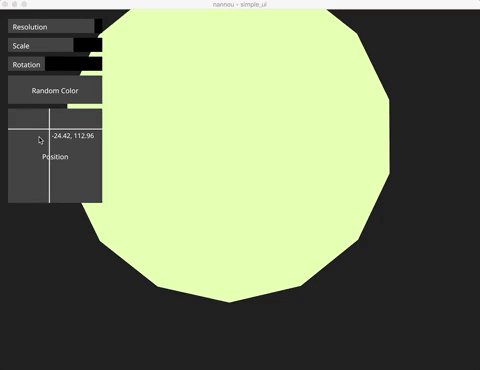Click the vertical crosshair line below Position label
Screen dimensions: 480x370
click(x=49, y=182)
